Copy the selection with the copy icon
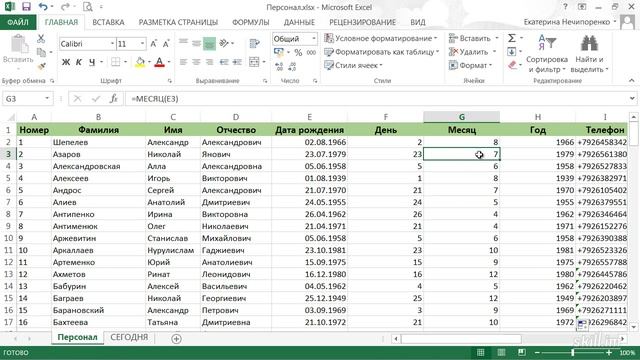Screen dimensions: 640x360 click(41, 52)
